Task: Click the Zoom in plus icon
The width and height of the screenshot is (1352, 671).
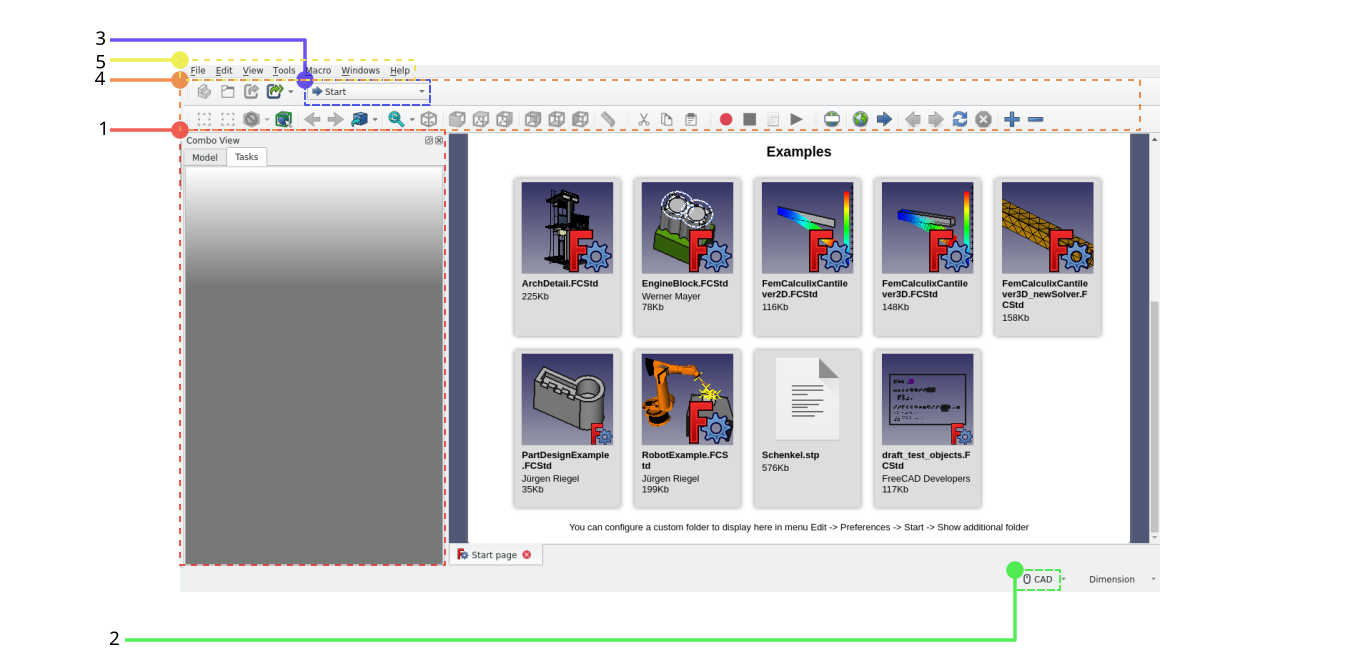Action: 1012,119
